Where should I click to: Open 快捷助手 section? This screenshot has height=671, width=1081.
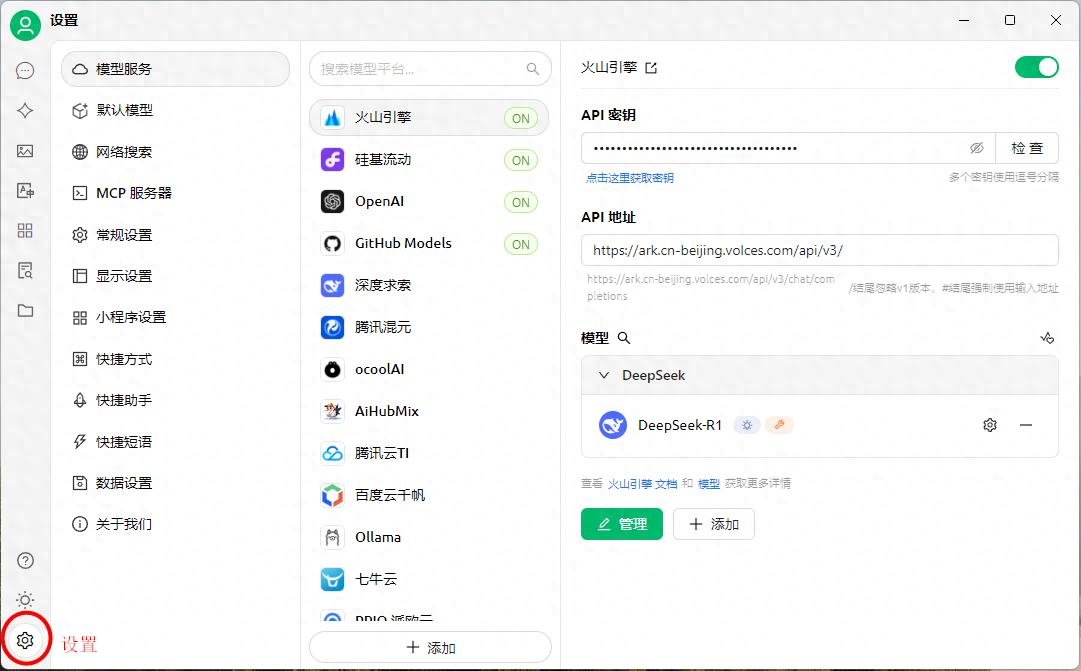[x=175, y=400]
